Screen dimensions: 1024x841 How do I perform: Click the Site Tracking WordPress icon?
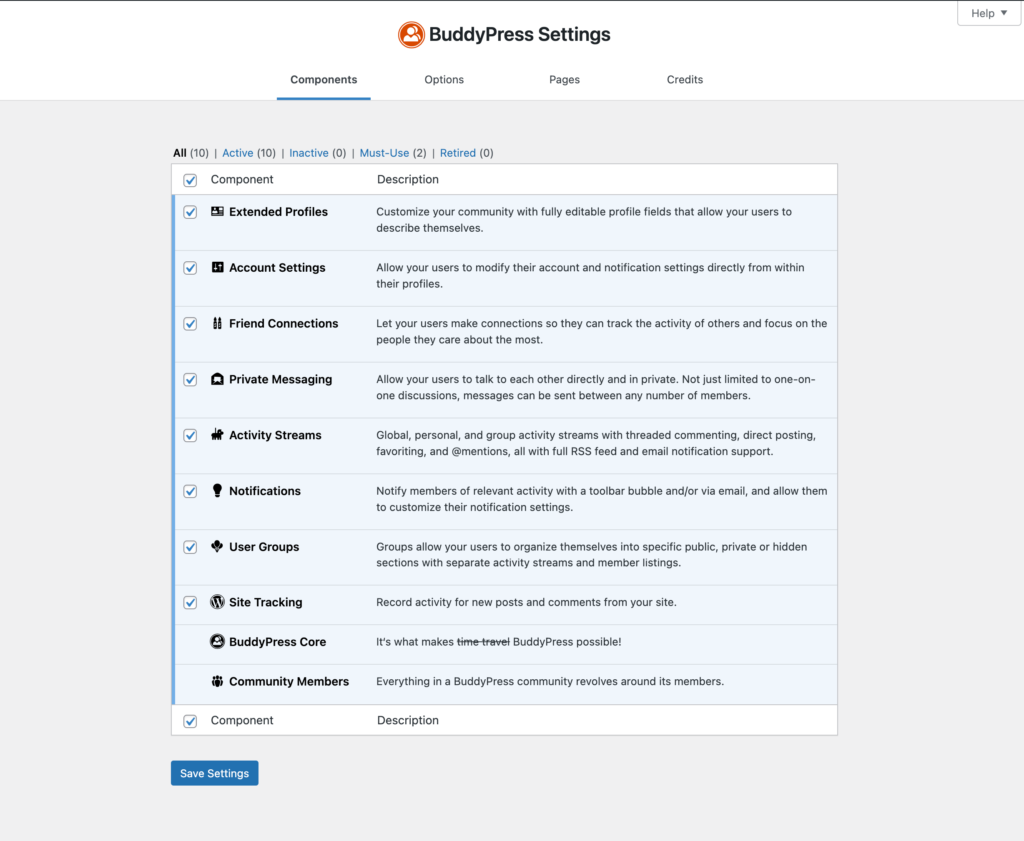217,602
